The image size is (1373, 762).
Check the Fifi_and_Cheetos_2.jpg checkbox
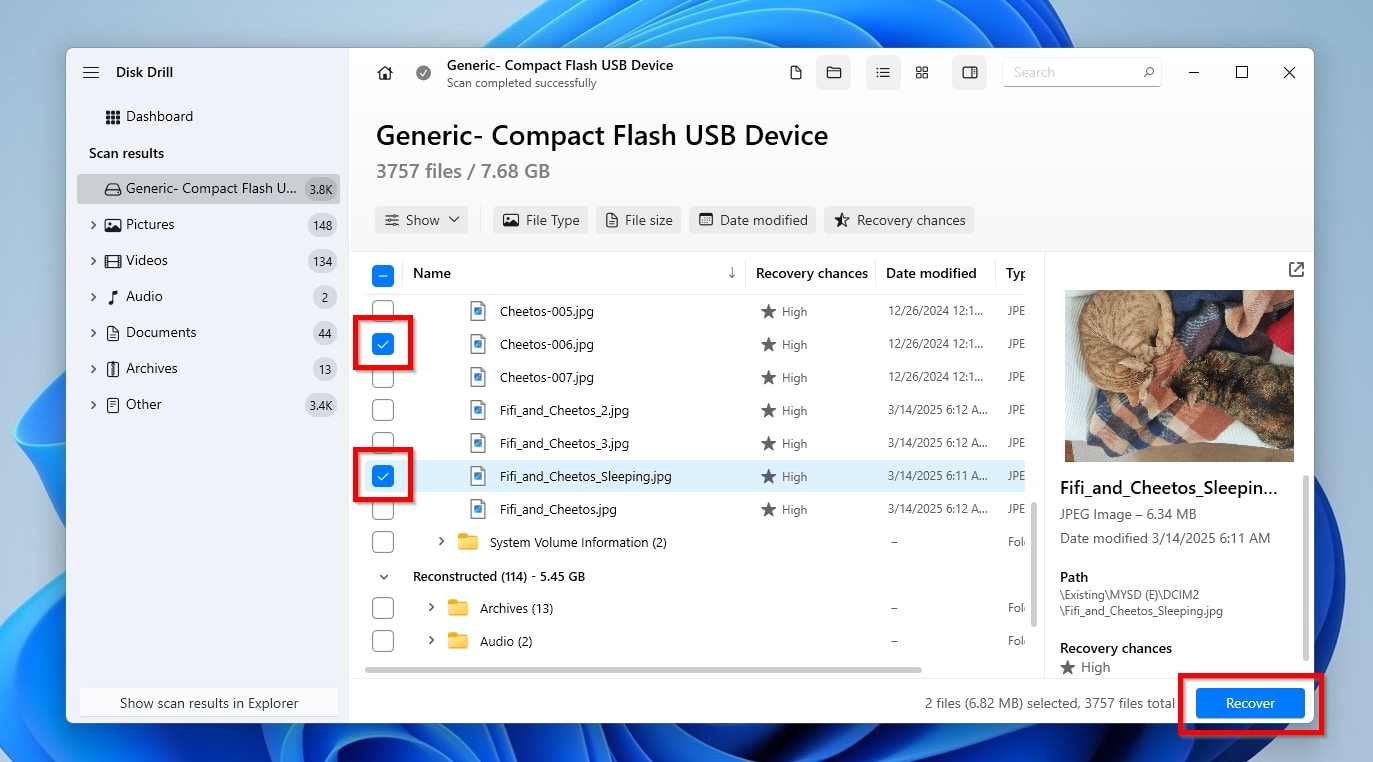pos(383,410)
